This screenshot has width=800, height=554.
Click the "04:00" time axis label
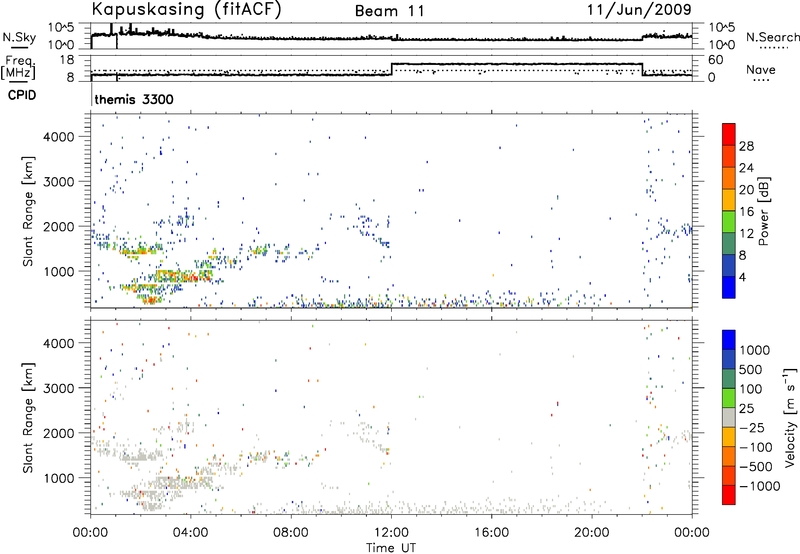point(190,533)
